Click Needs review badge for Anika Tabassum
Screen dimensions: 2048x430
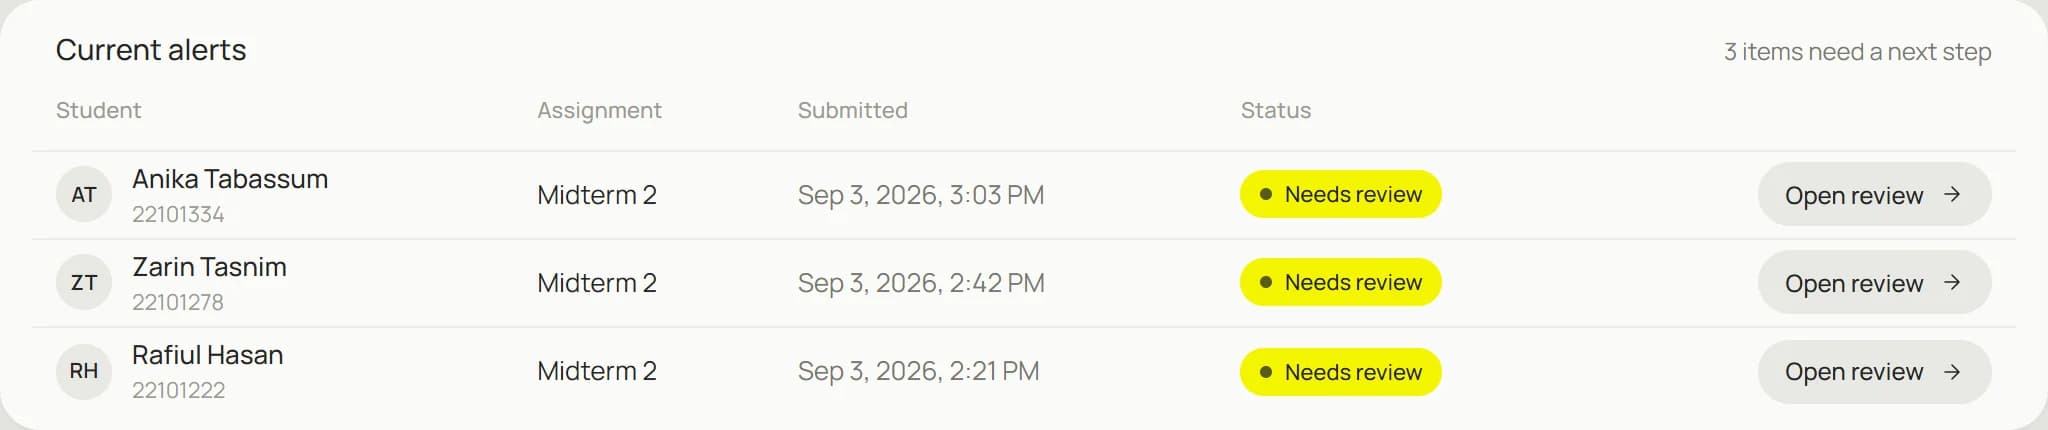pyautogui.click(x=1340, y=194)
